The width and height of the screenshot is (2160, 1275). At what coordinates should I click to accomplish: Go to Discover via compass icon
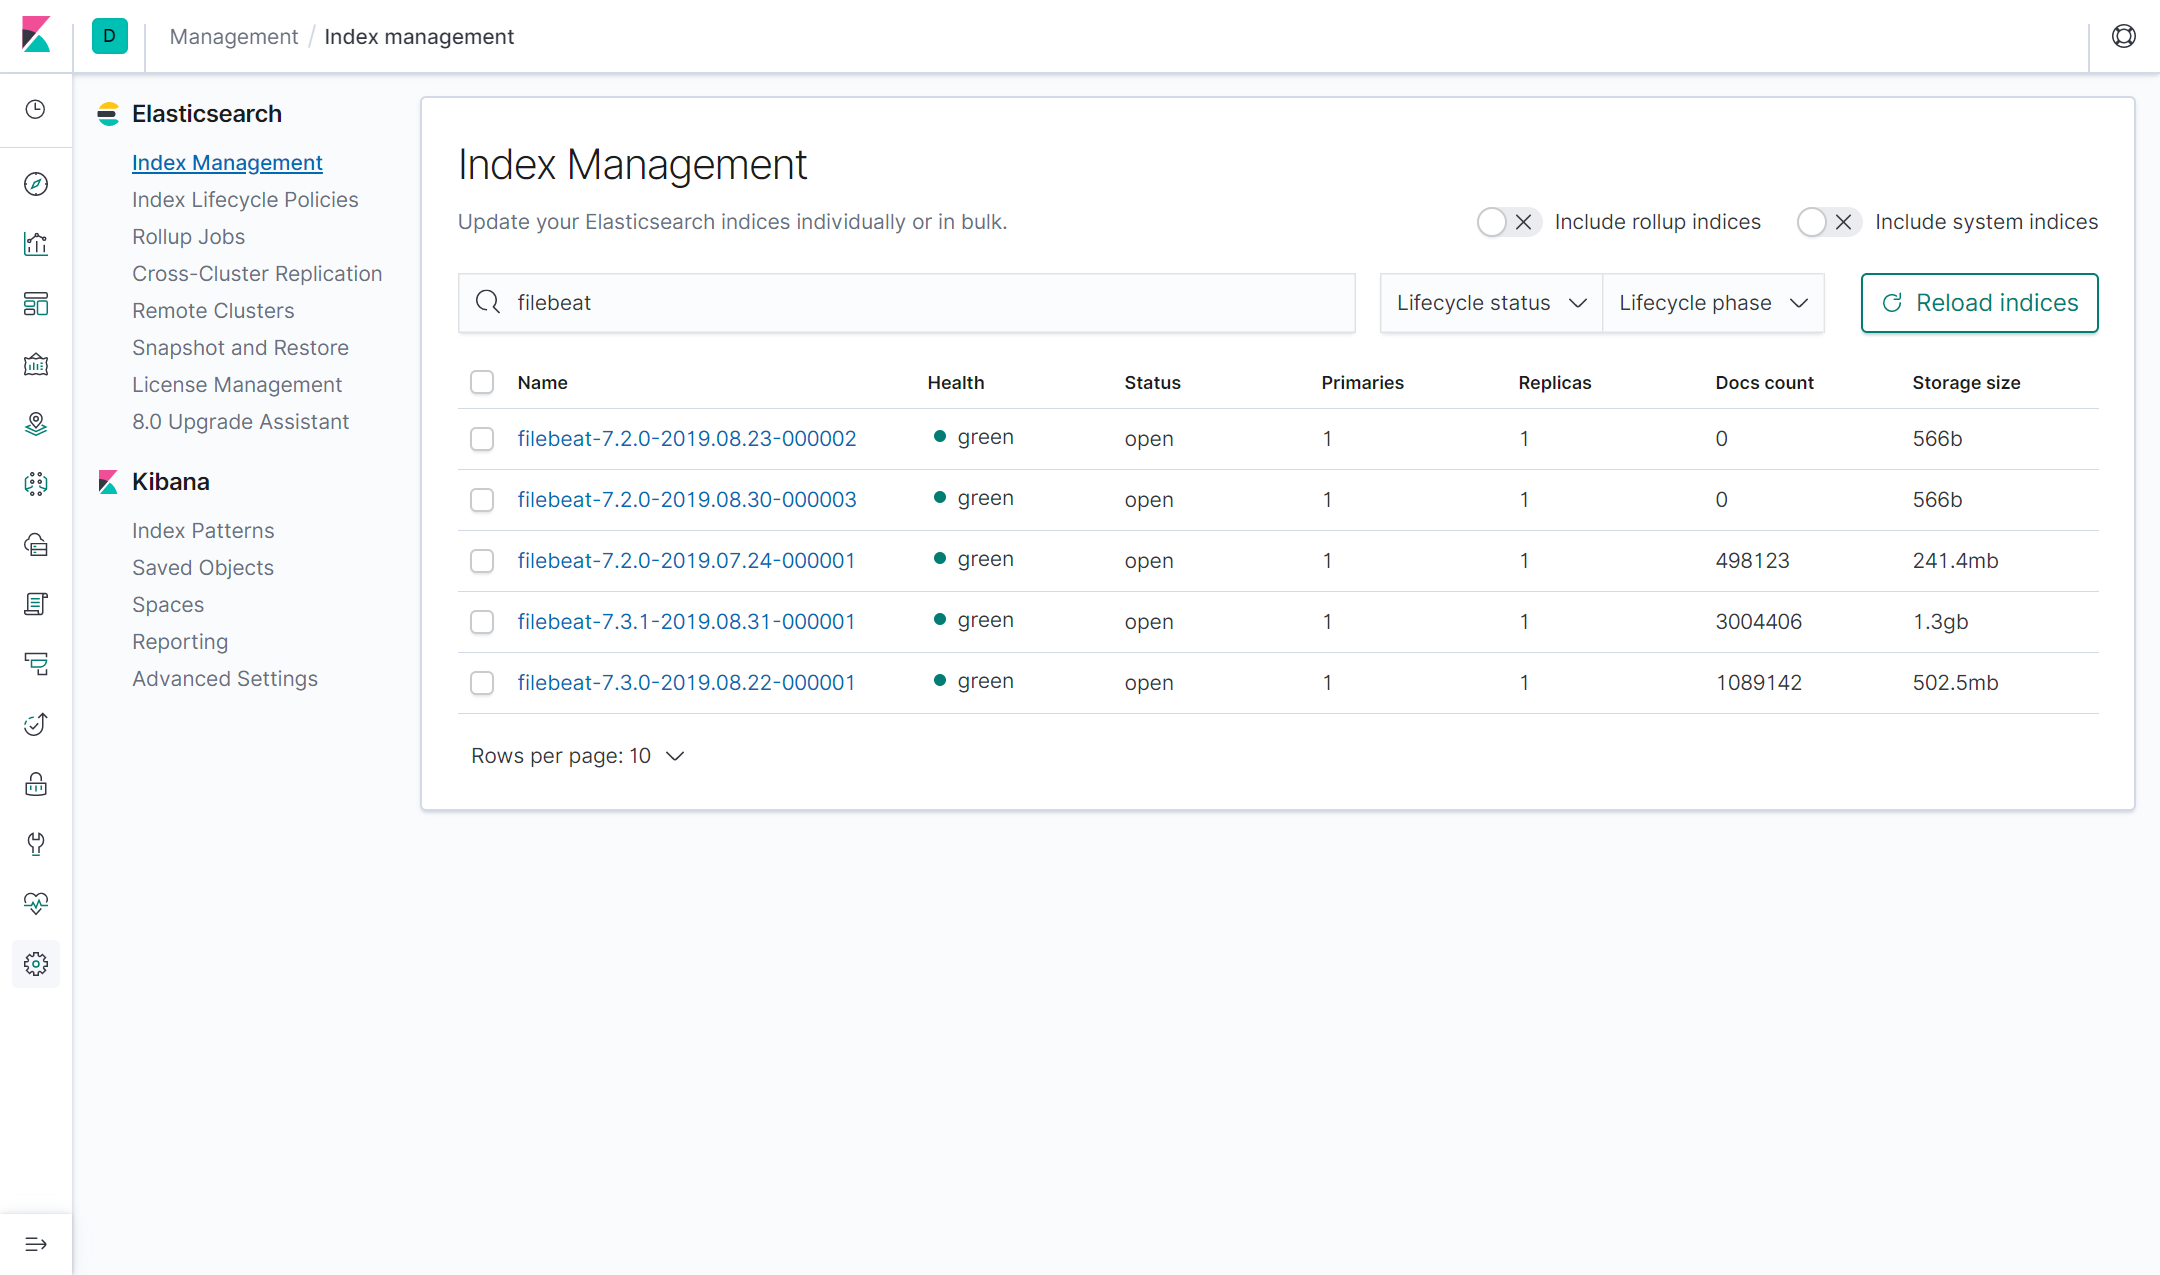pyautogui.click(x=36, y=184)
